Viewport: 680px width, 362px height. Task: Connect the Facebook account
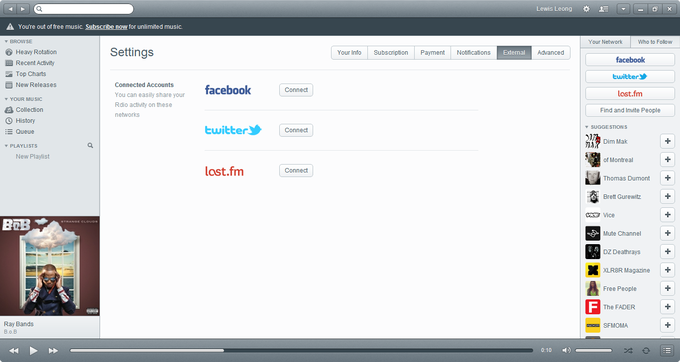point(296,90)
